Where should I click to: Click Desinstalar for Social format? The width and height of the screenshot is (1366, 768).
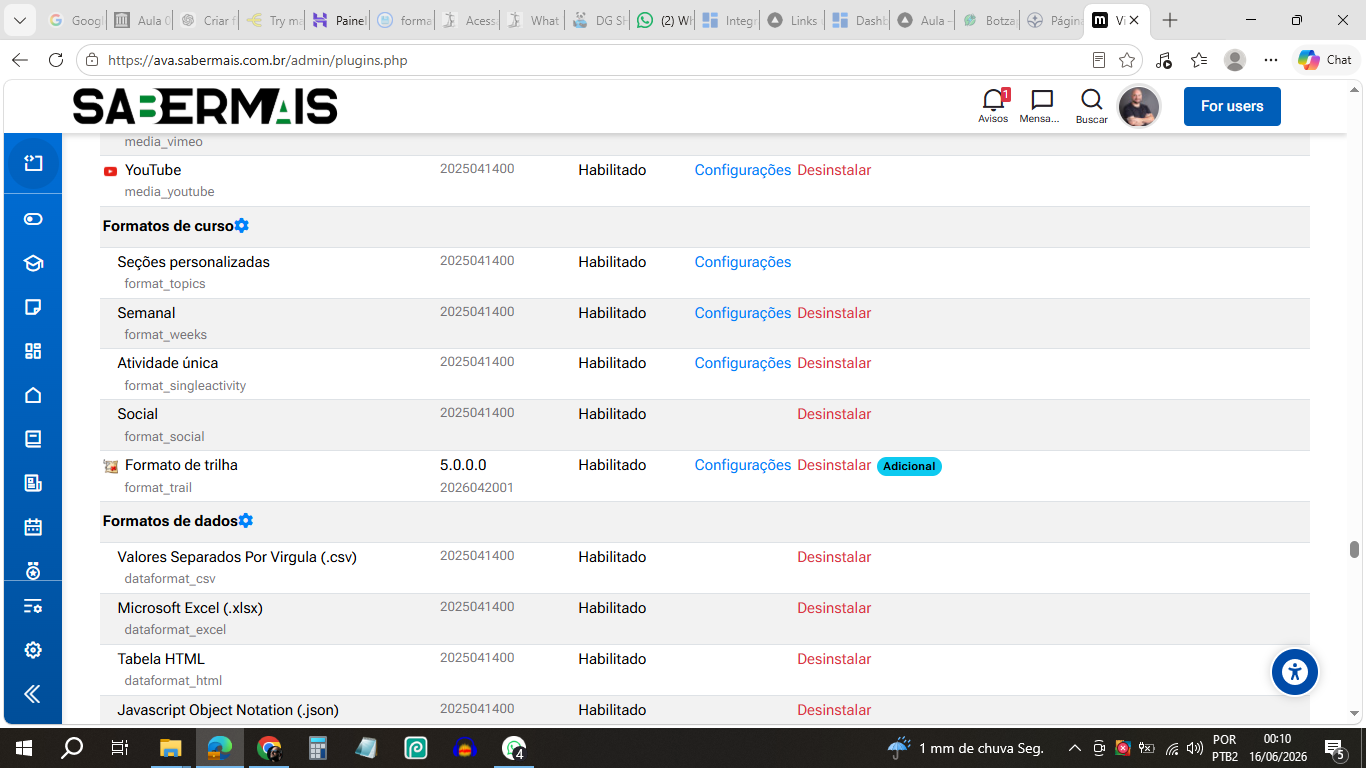834,414
